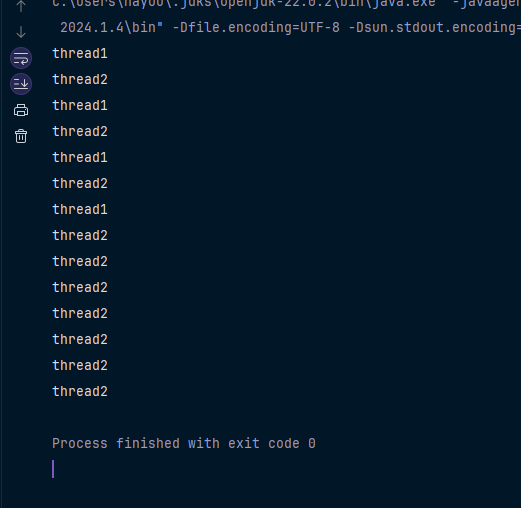Select the first thread1 output line
521x508 pixels.
point(80,54)
